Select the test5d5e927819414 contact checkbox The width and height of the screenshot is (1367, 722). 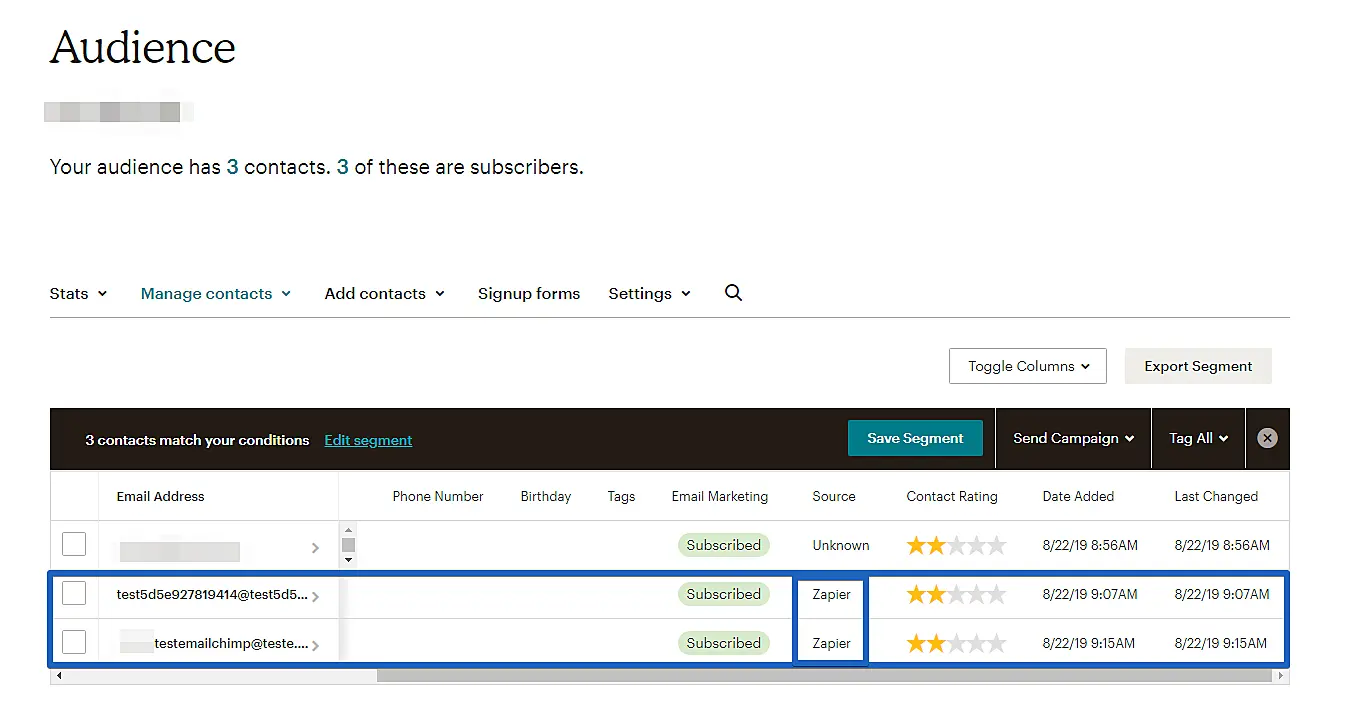tap(74, 594)
